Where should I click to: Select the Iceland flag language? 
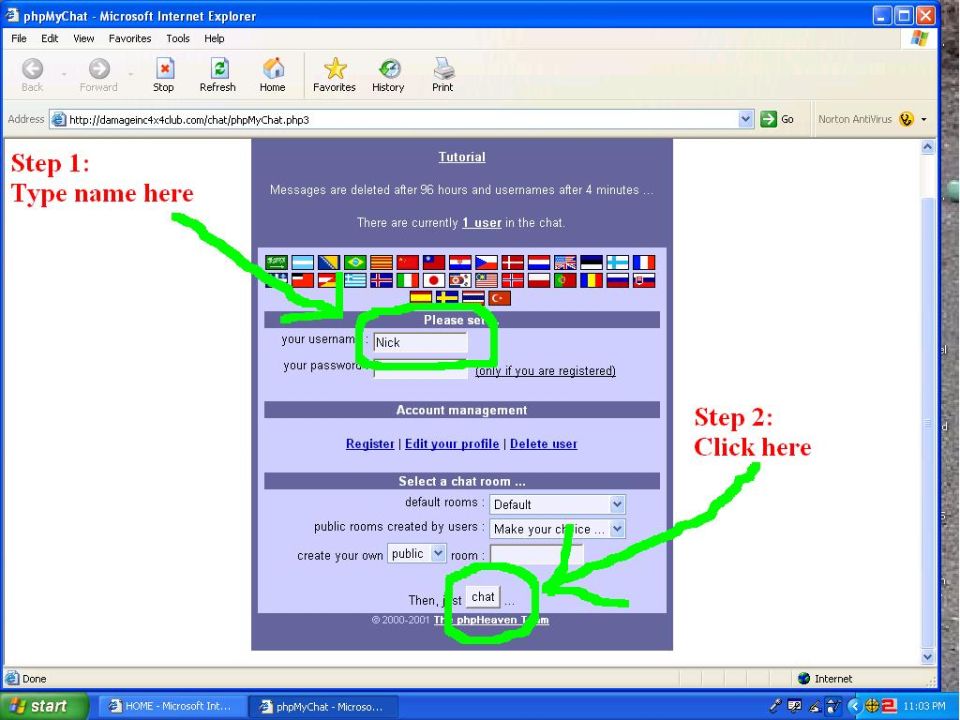[x=381, y=280]
